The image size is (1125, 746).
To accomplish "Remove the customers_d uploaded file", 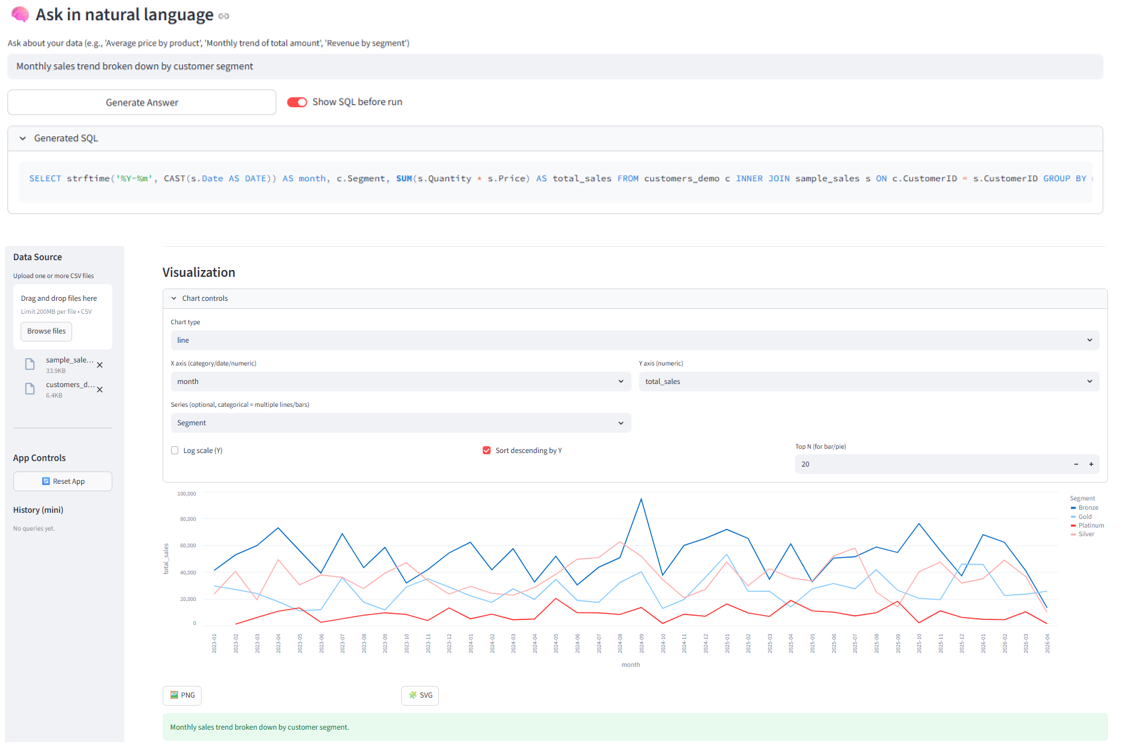I will (100, 389).
